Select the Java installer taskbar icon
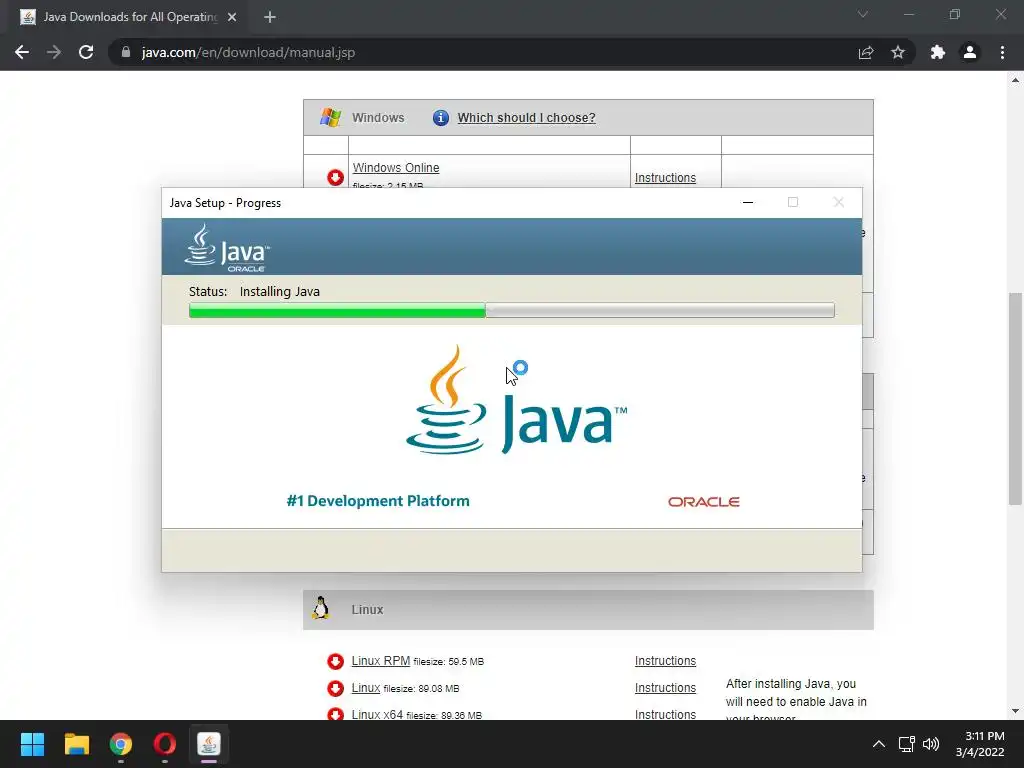 [x=209, y=744]
